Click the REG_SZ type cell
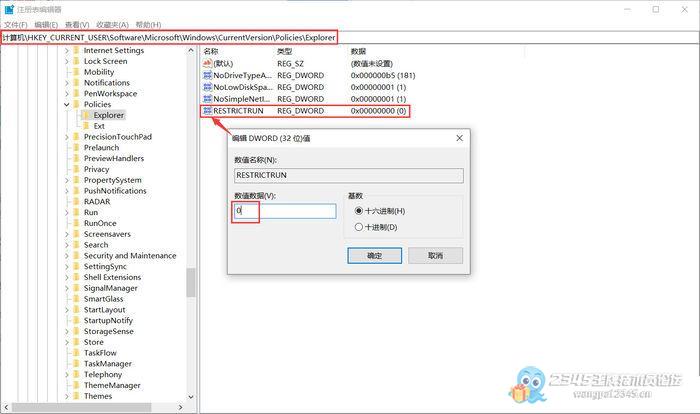 pyautogui.click(x=290, y=63)
